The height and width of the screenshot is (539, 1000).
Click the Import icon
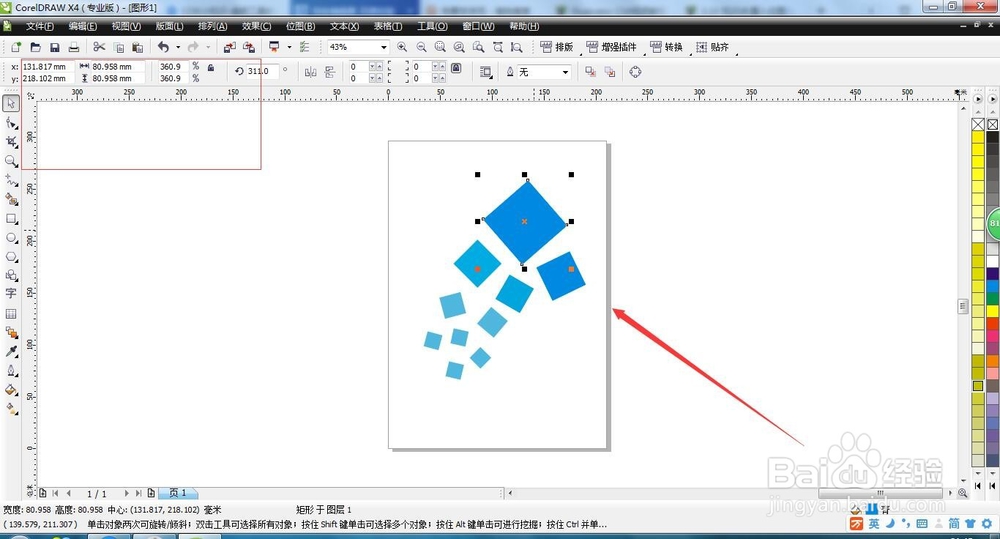click(x=230, y=47)
